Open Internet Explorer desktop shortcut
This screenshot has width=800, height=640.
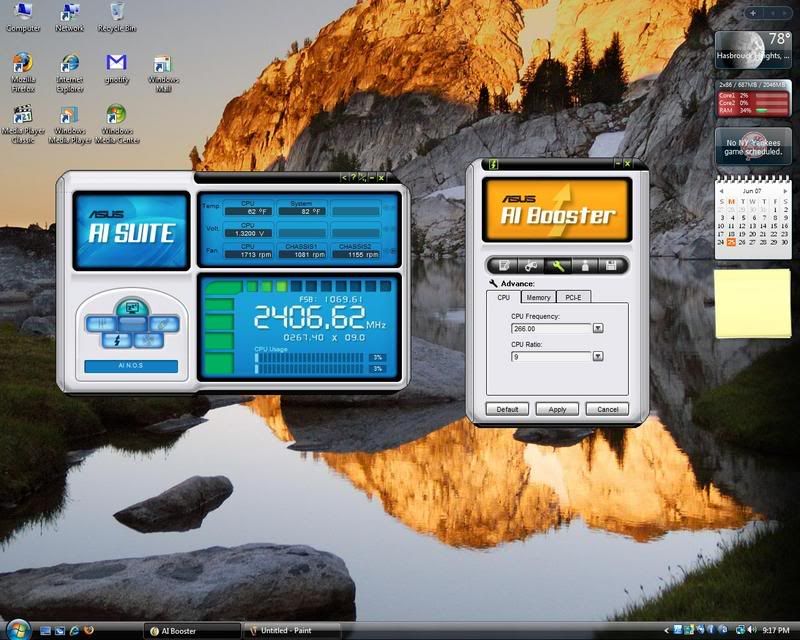pyautogui.click(x=70, y=72)
